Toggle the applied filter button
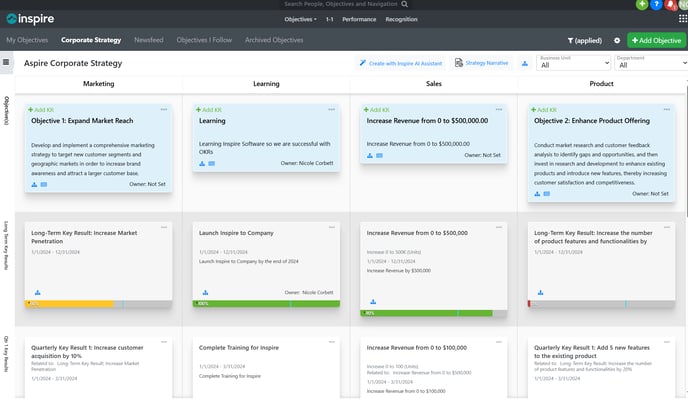 tap(584, 40)
